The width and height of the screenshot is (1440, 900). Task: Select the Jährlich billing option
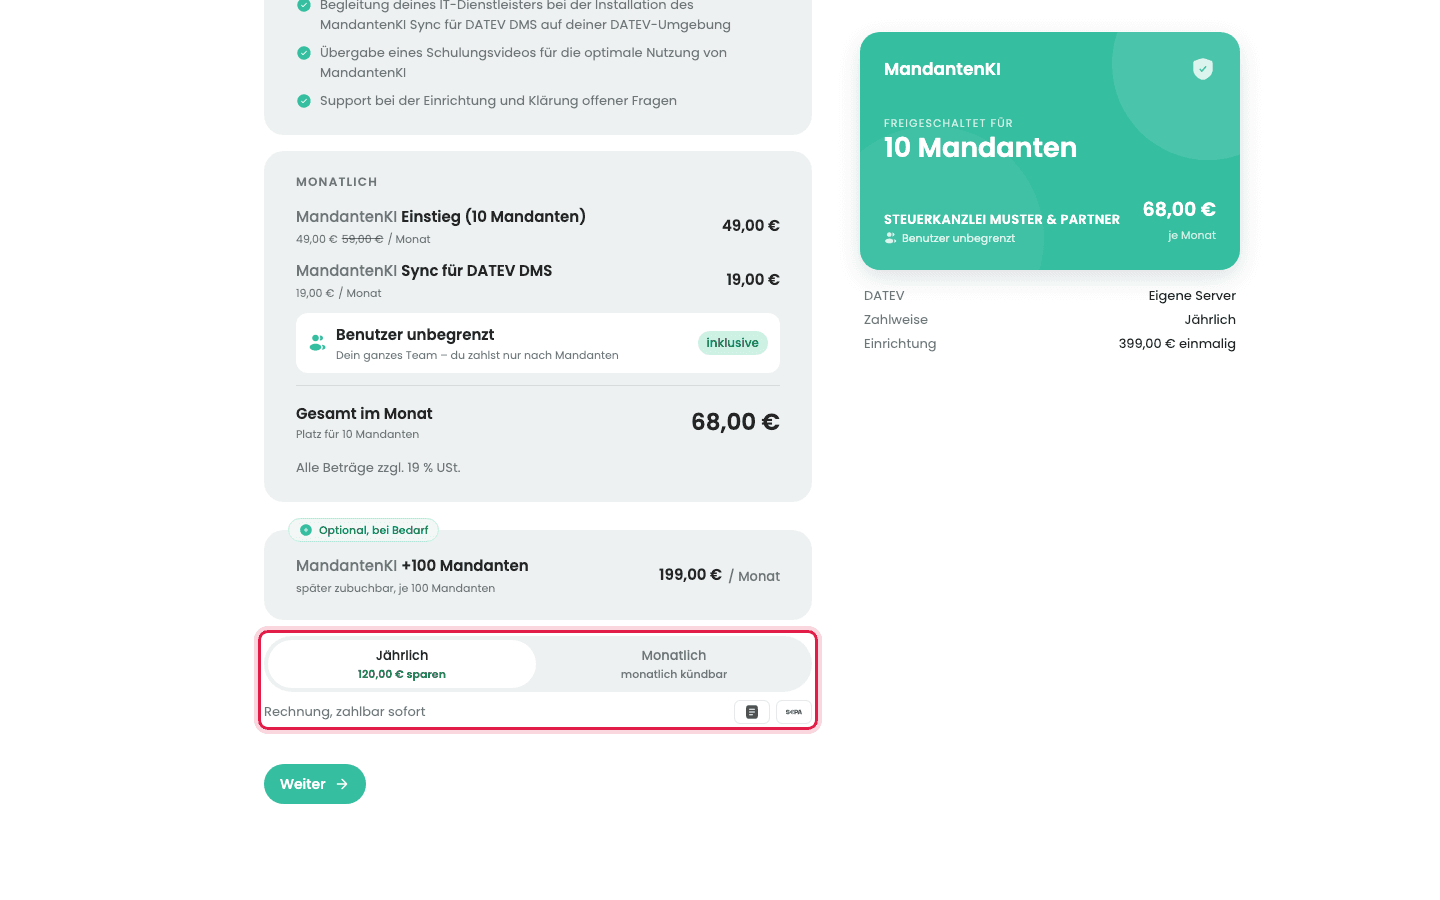click(402, 664)
